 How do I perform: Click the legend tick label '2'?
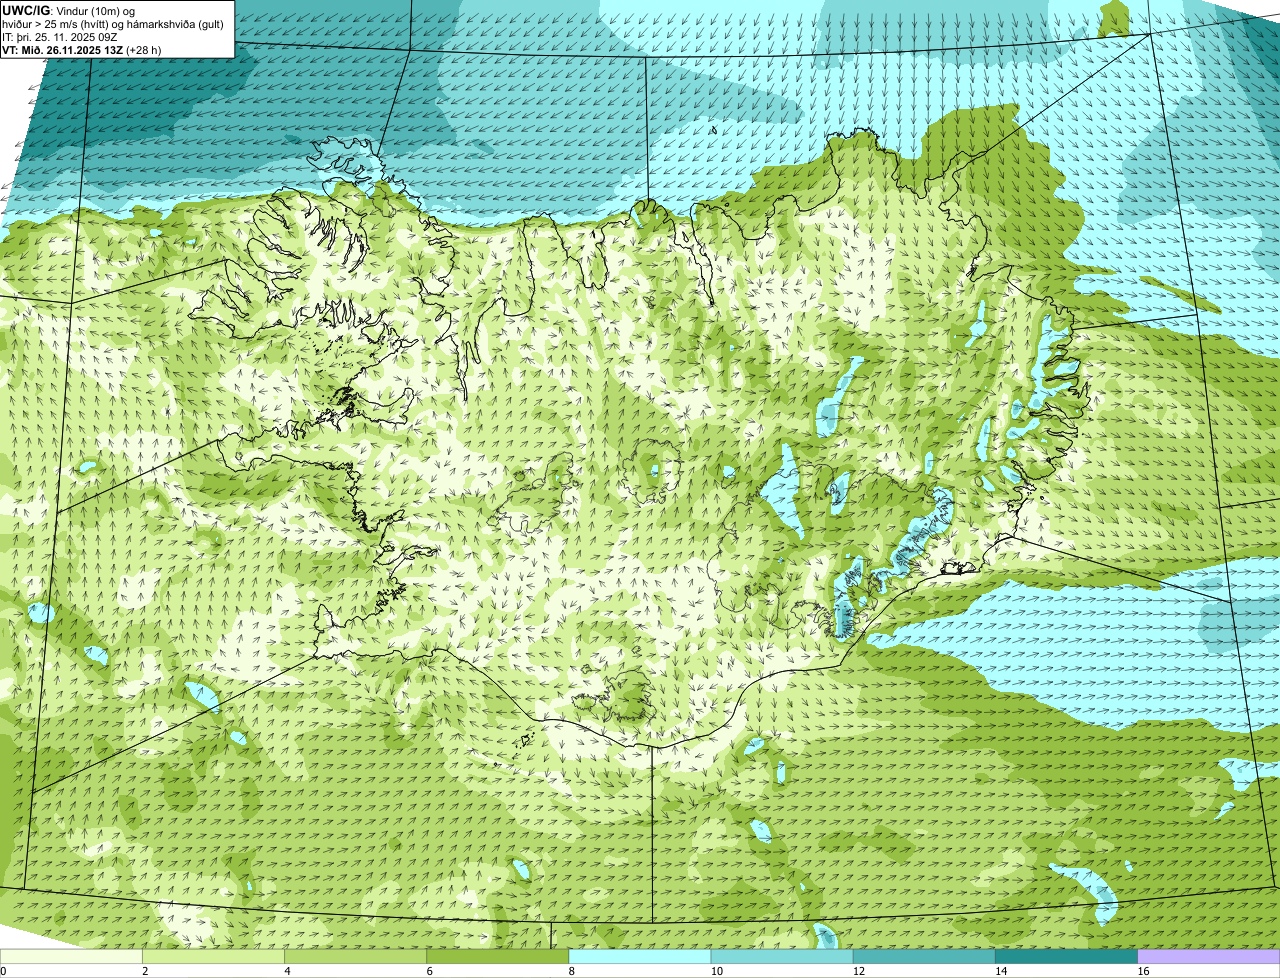point(145,971)
